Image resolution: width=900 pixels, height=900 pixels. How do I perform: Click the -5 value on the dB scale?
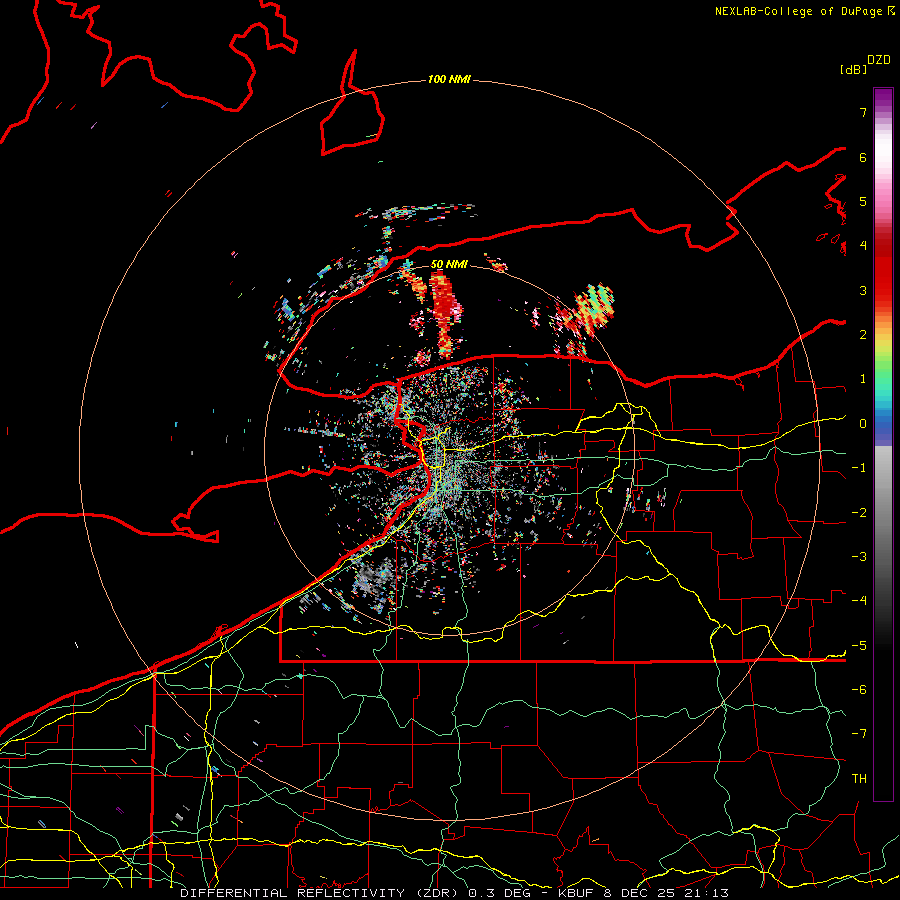tap(859, 646)
